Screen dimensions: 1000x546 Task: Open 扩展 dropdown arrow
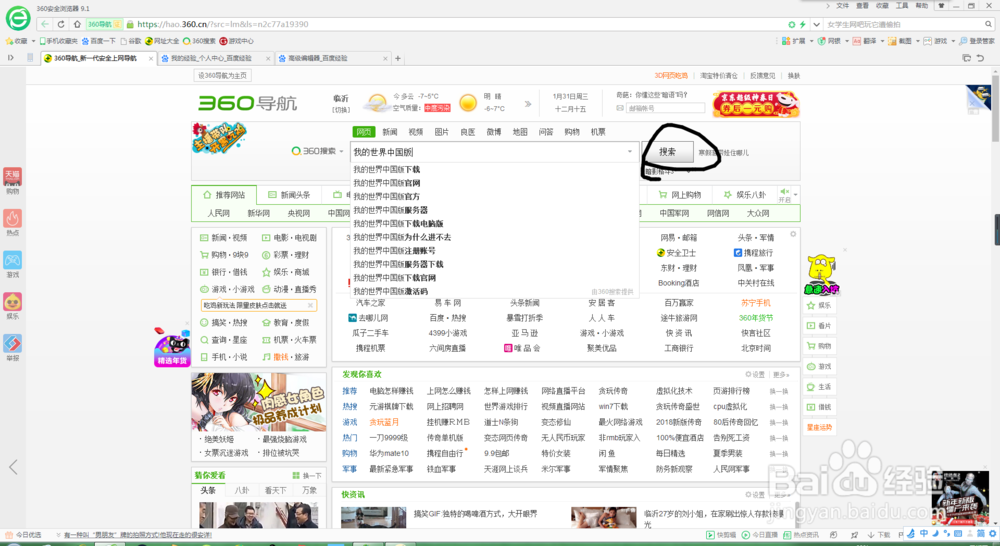(811, 41)
